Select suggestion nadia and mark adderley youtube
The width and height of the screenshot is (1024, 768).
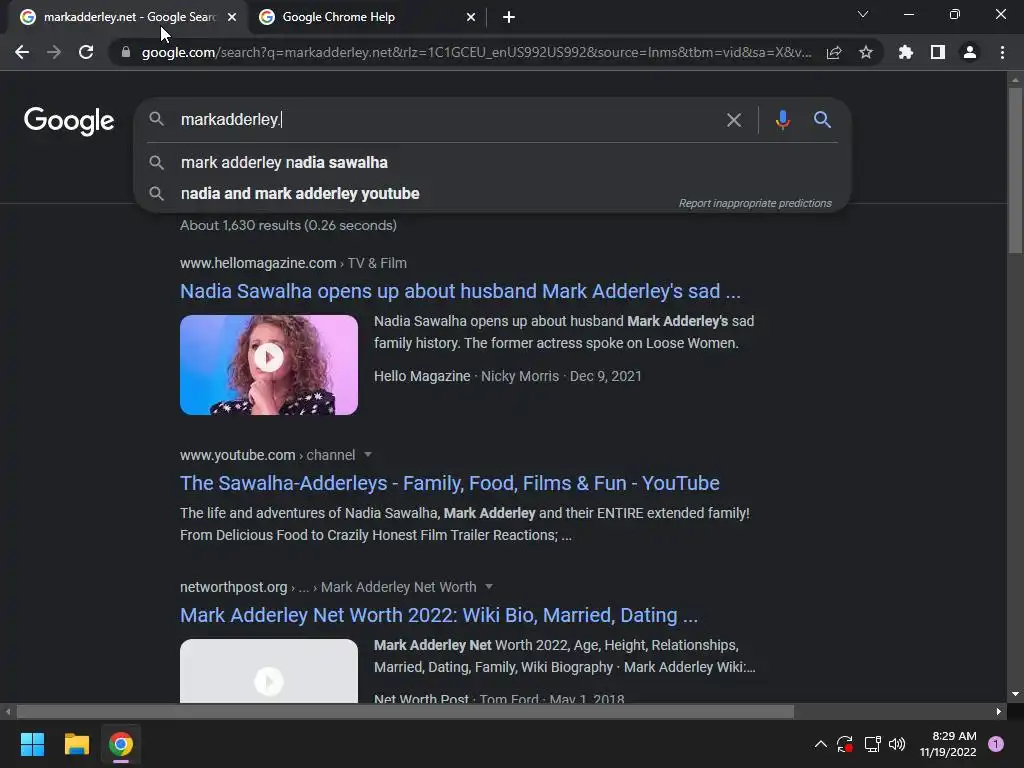point(492,194)
